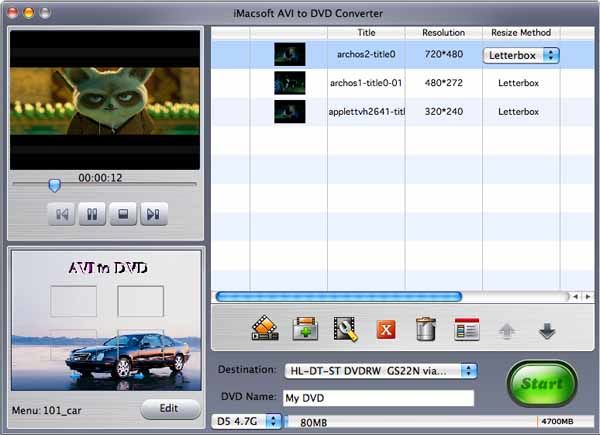Click the trash can clear-all icon

[426, 329]
